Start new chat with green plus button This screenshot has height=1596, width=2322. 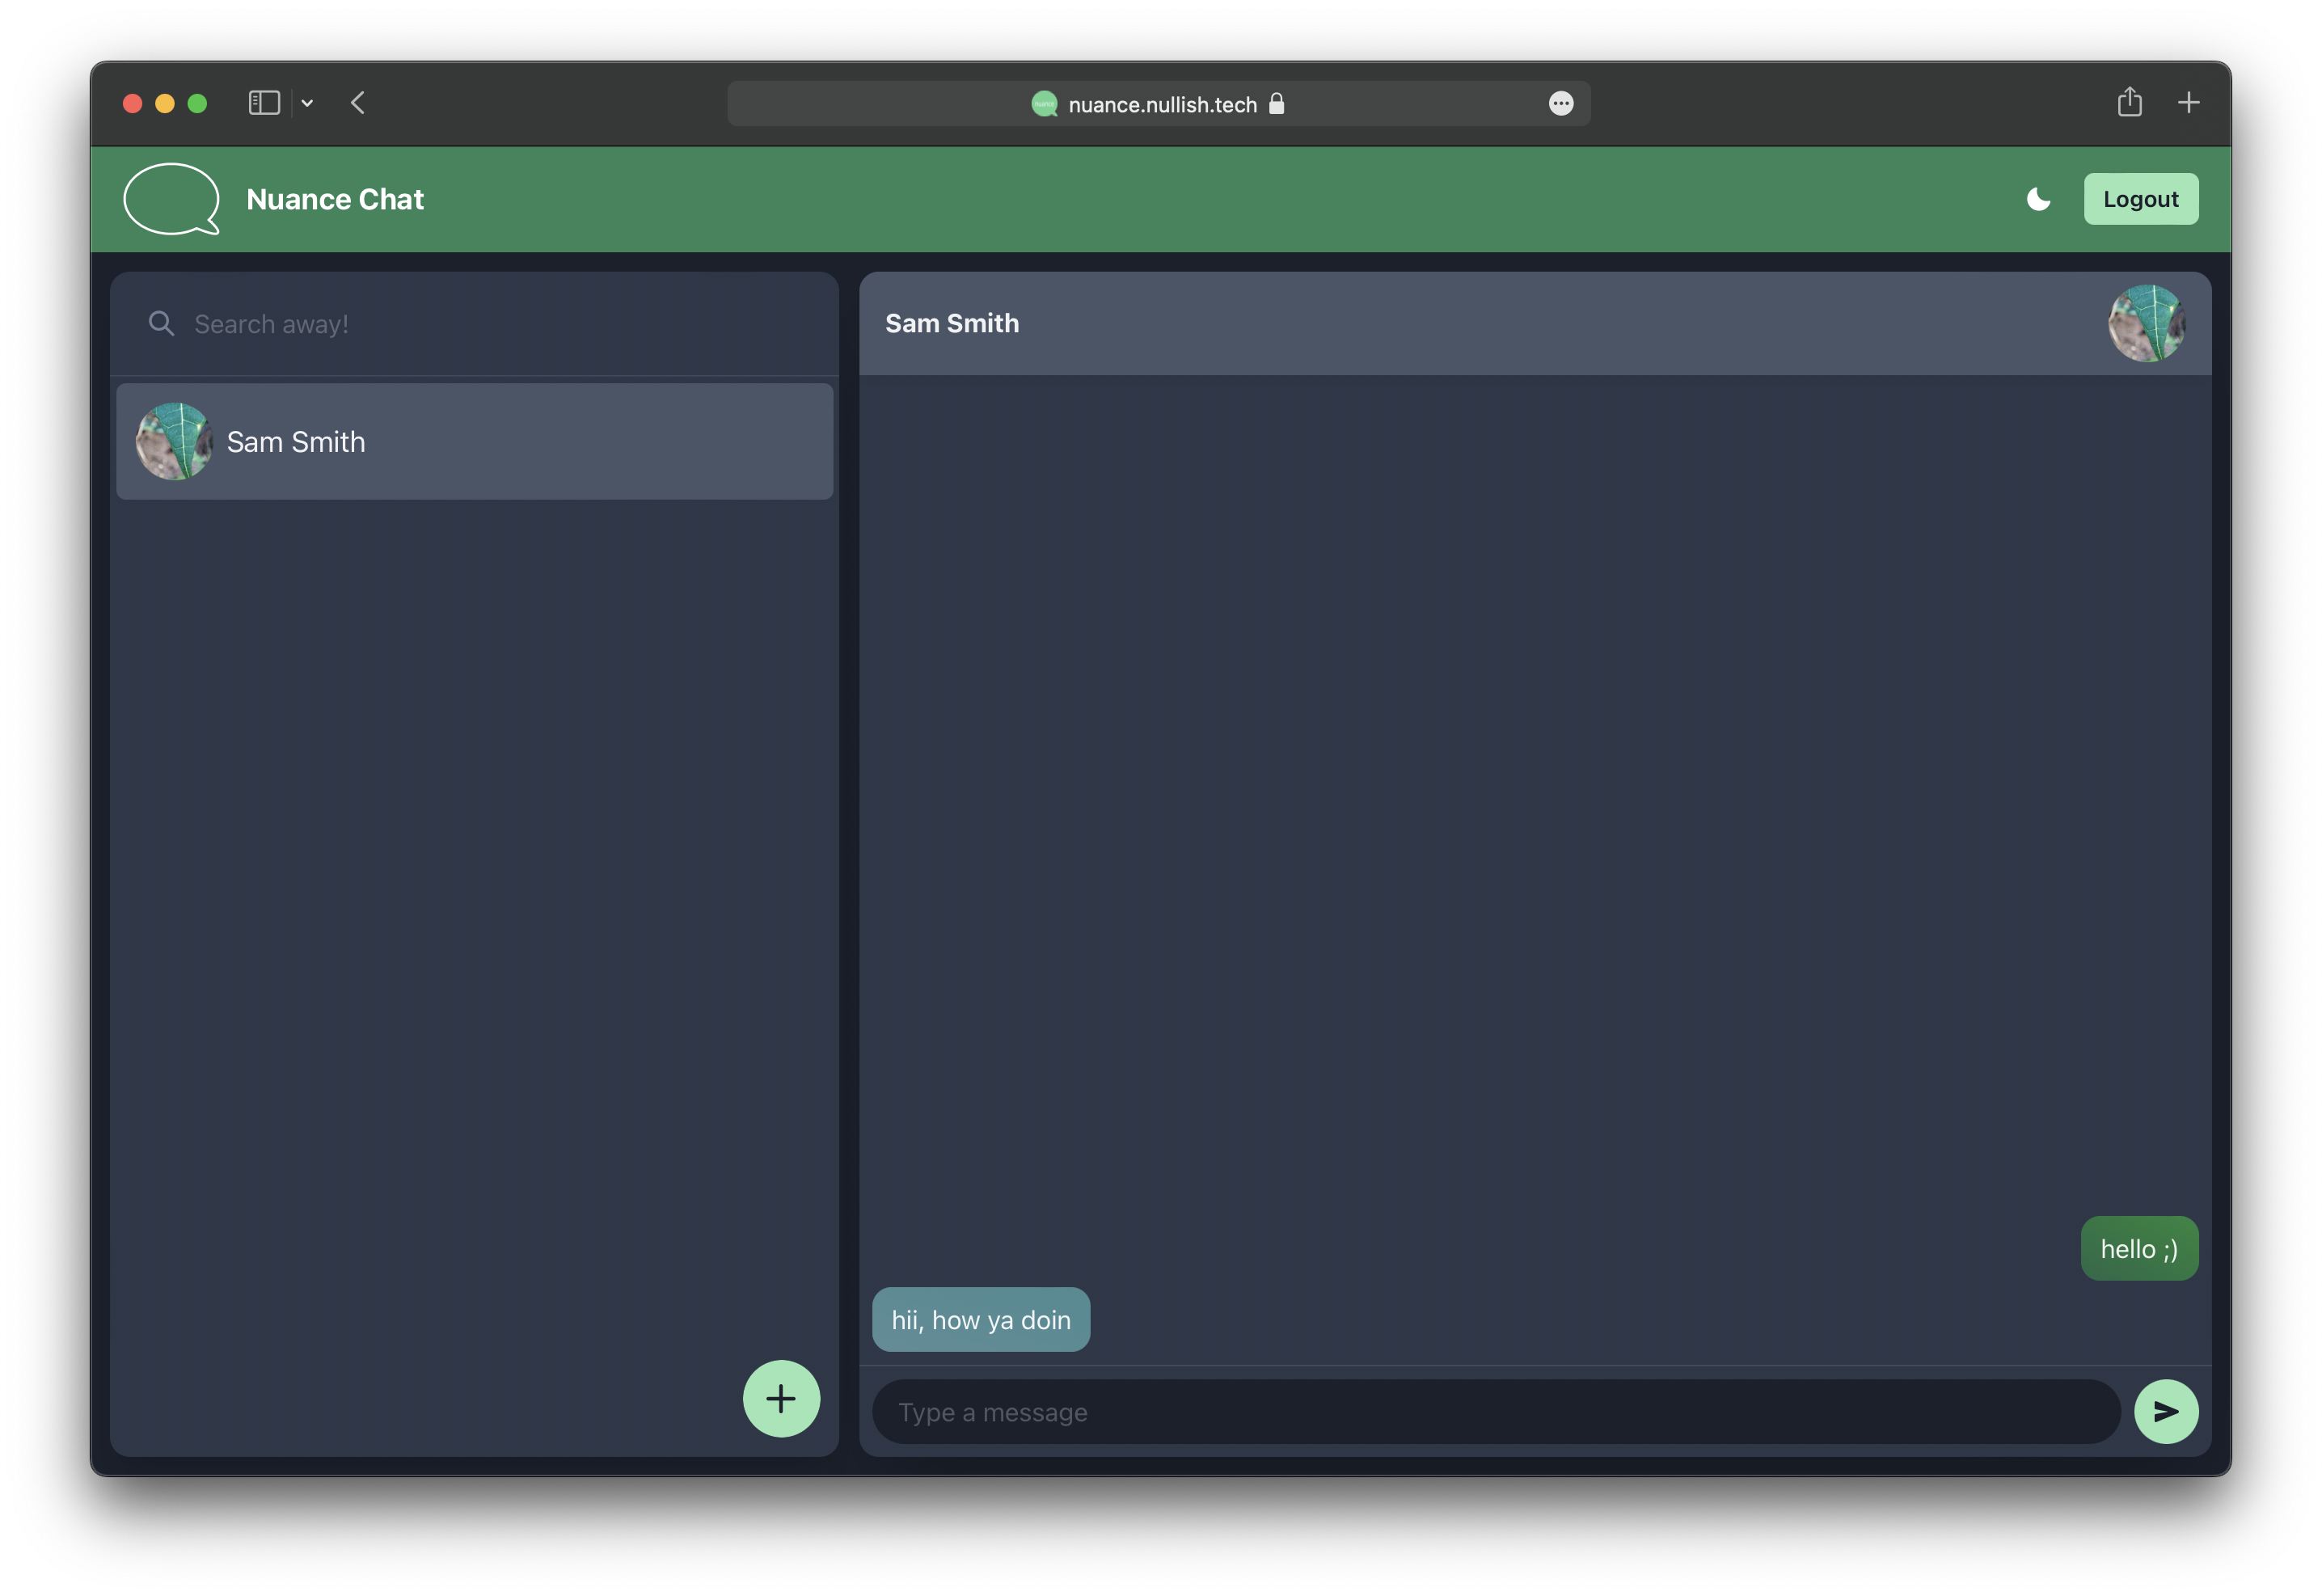click(781, 1398)
